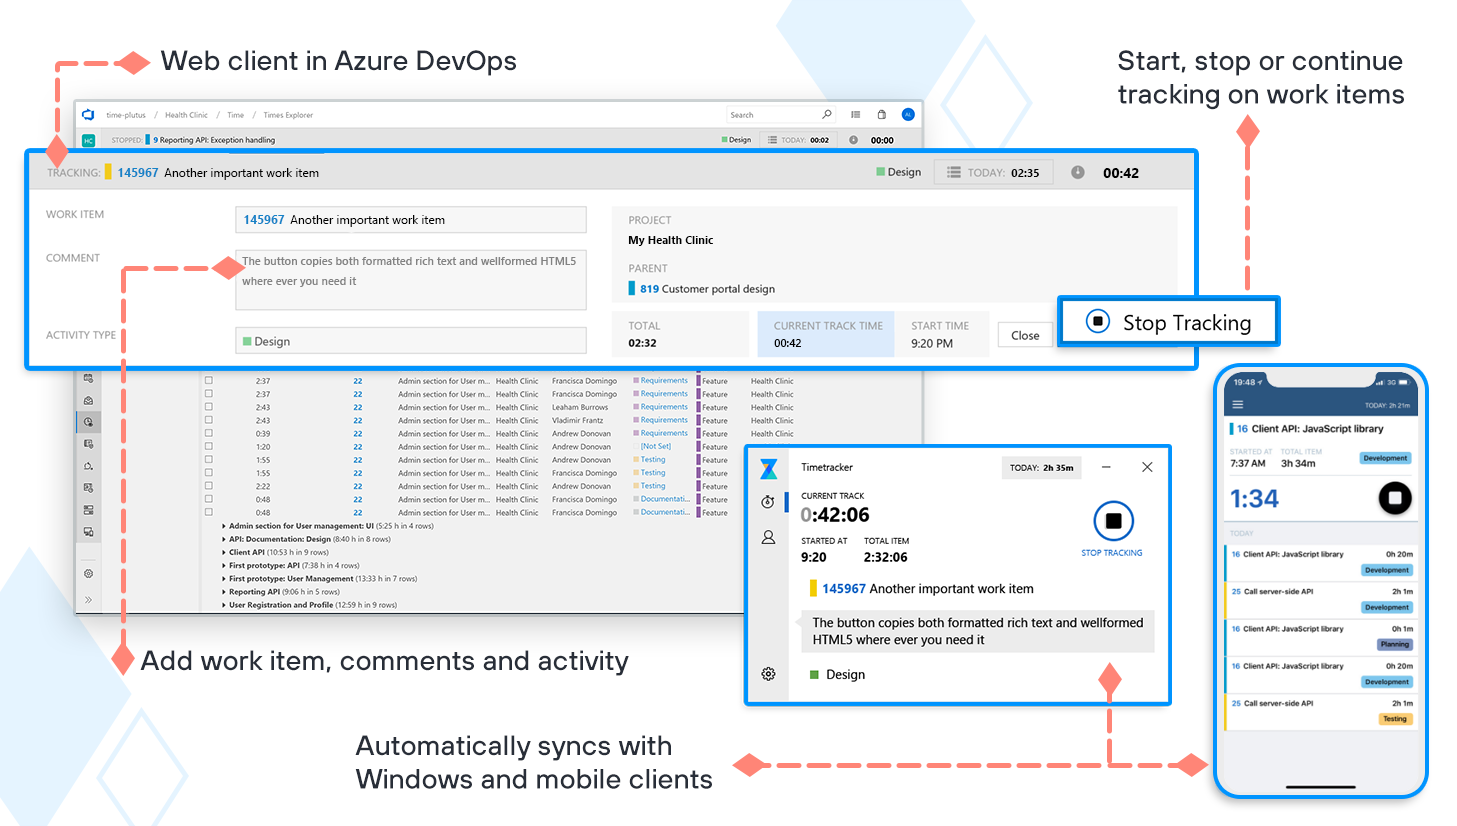Open Timetracker settings gear
This screenshot has width=1457, height=826.
[768, 673]
